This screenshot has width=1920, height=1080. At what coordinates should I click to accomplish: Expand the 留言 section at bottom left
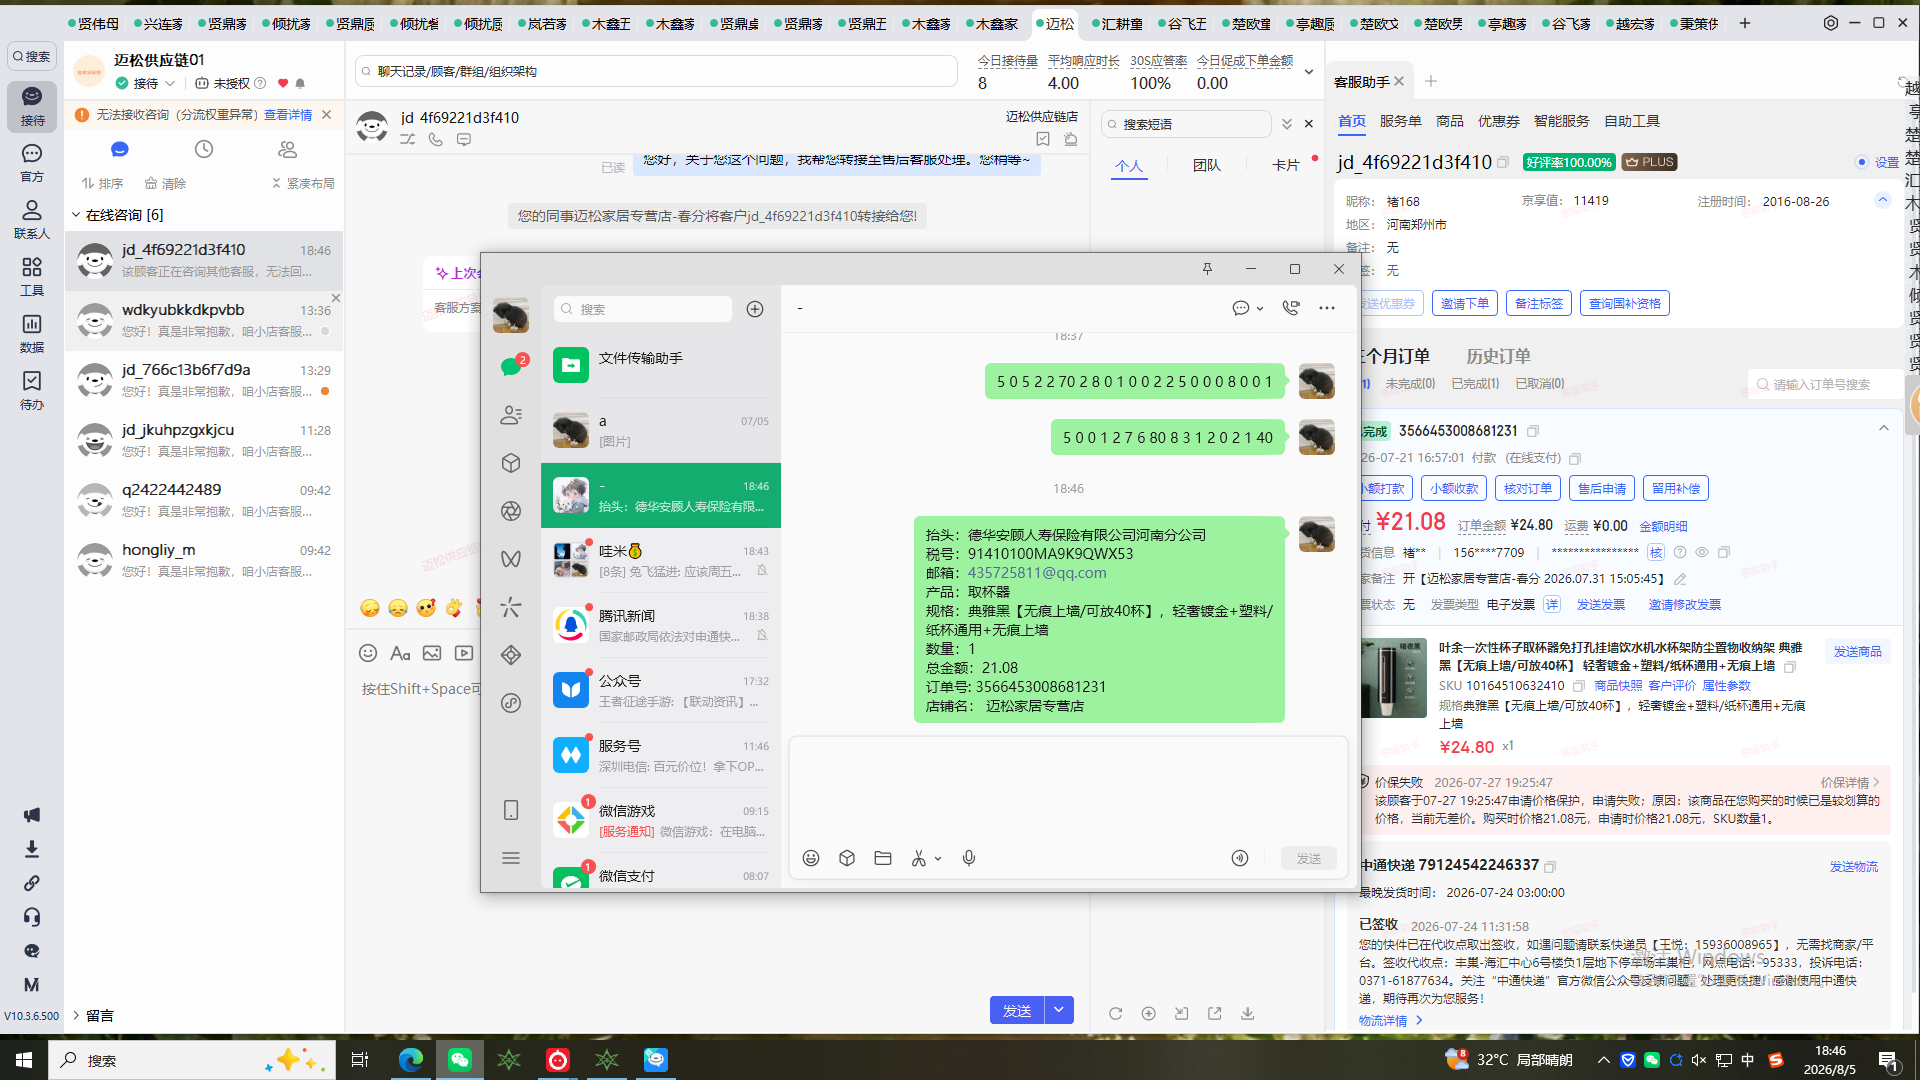(x=76, y=1015)
